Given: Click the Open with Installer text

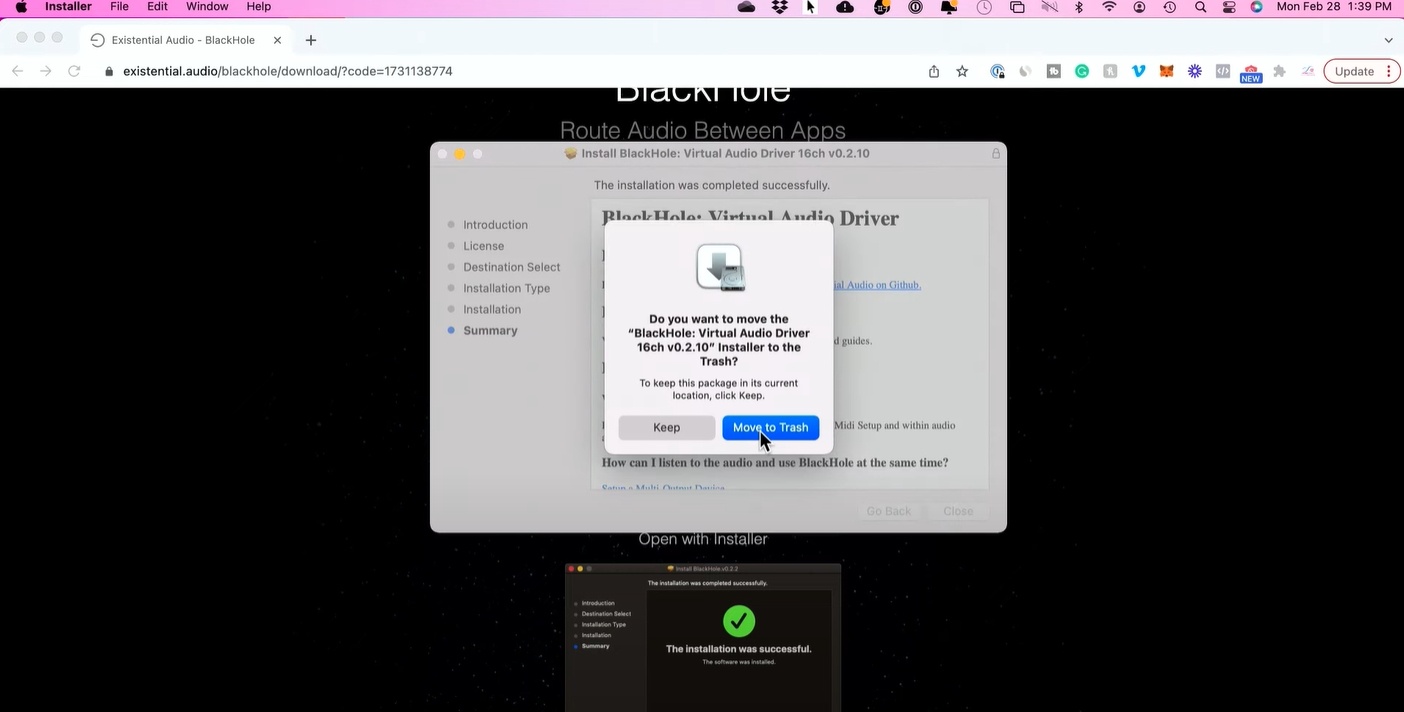Looking at the screenshot, I should point(703,539).
